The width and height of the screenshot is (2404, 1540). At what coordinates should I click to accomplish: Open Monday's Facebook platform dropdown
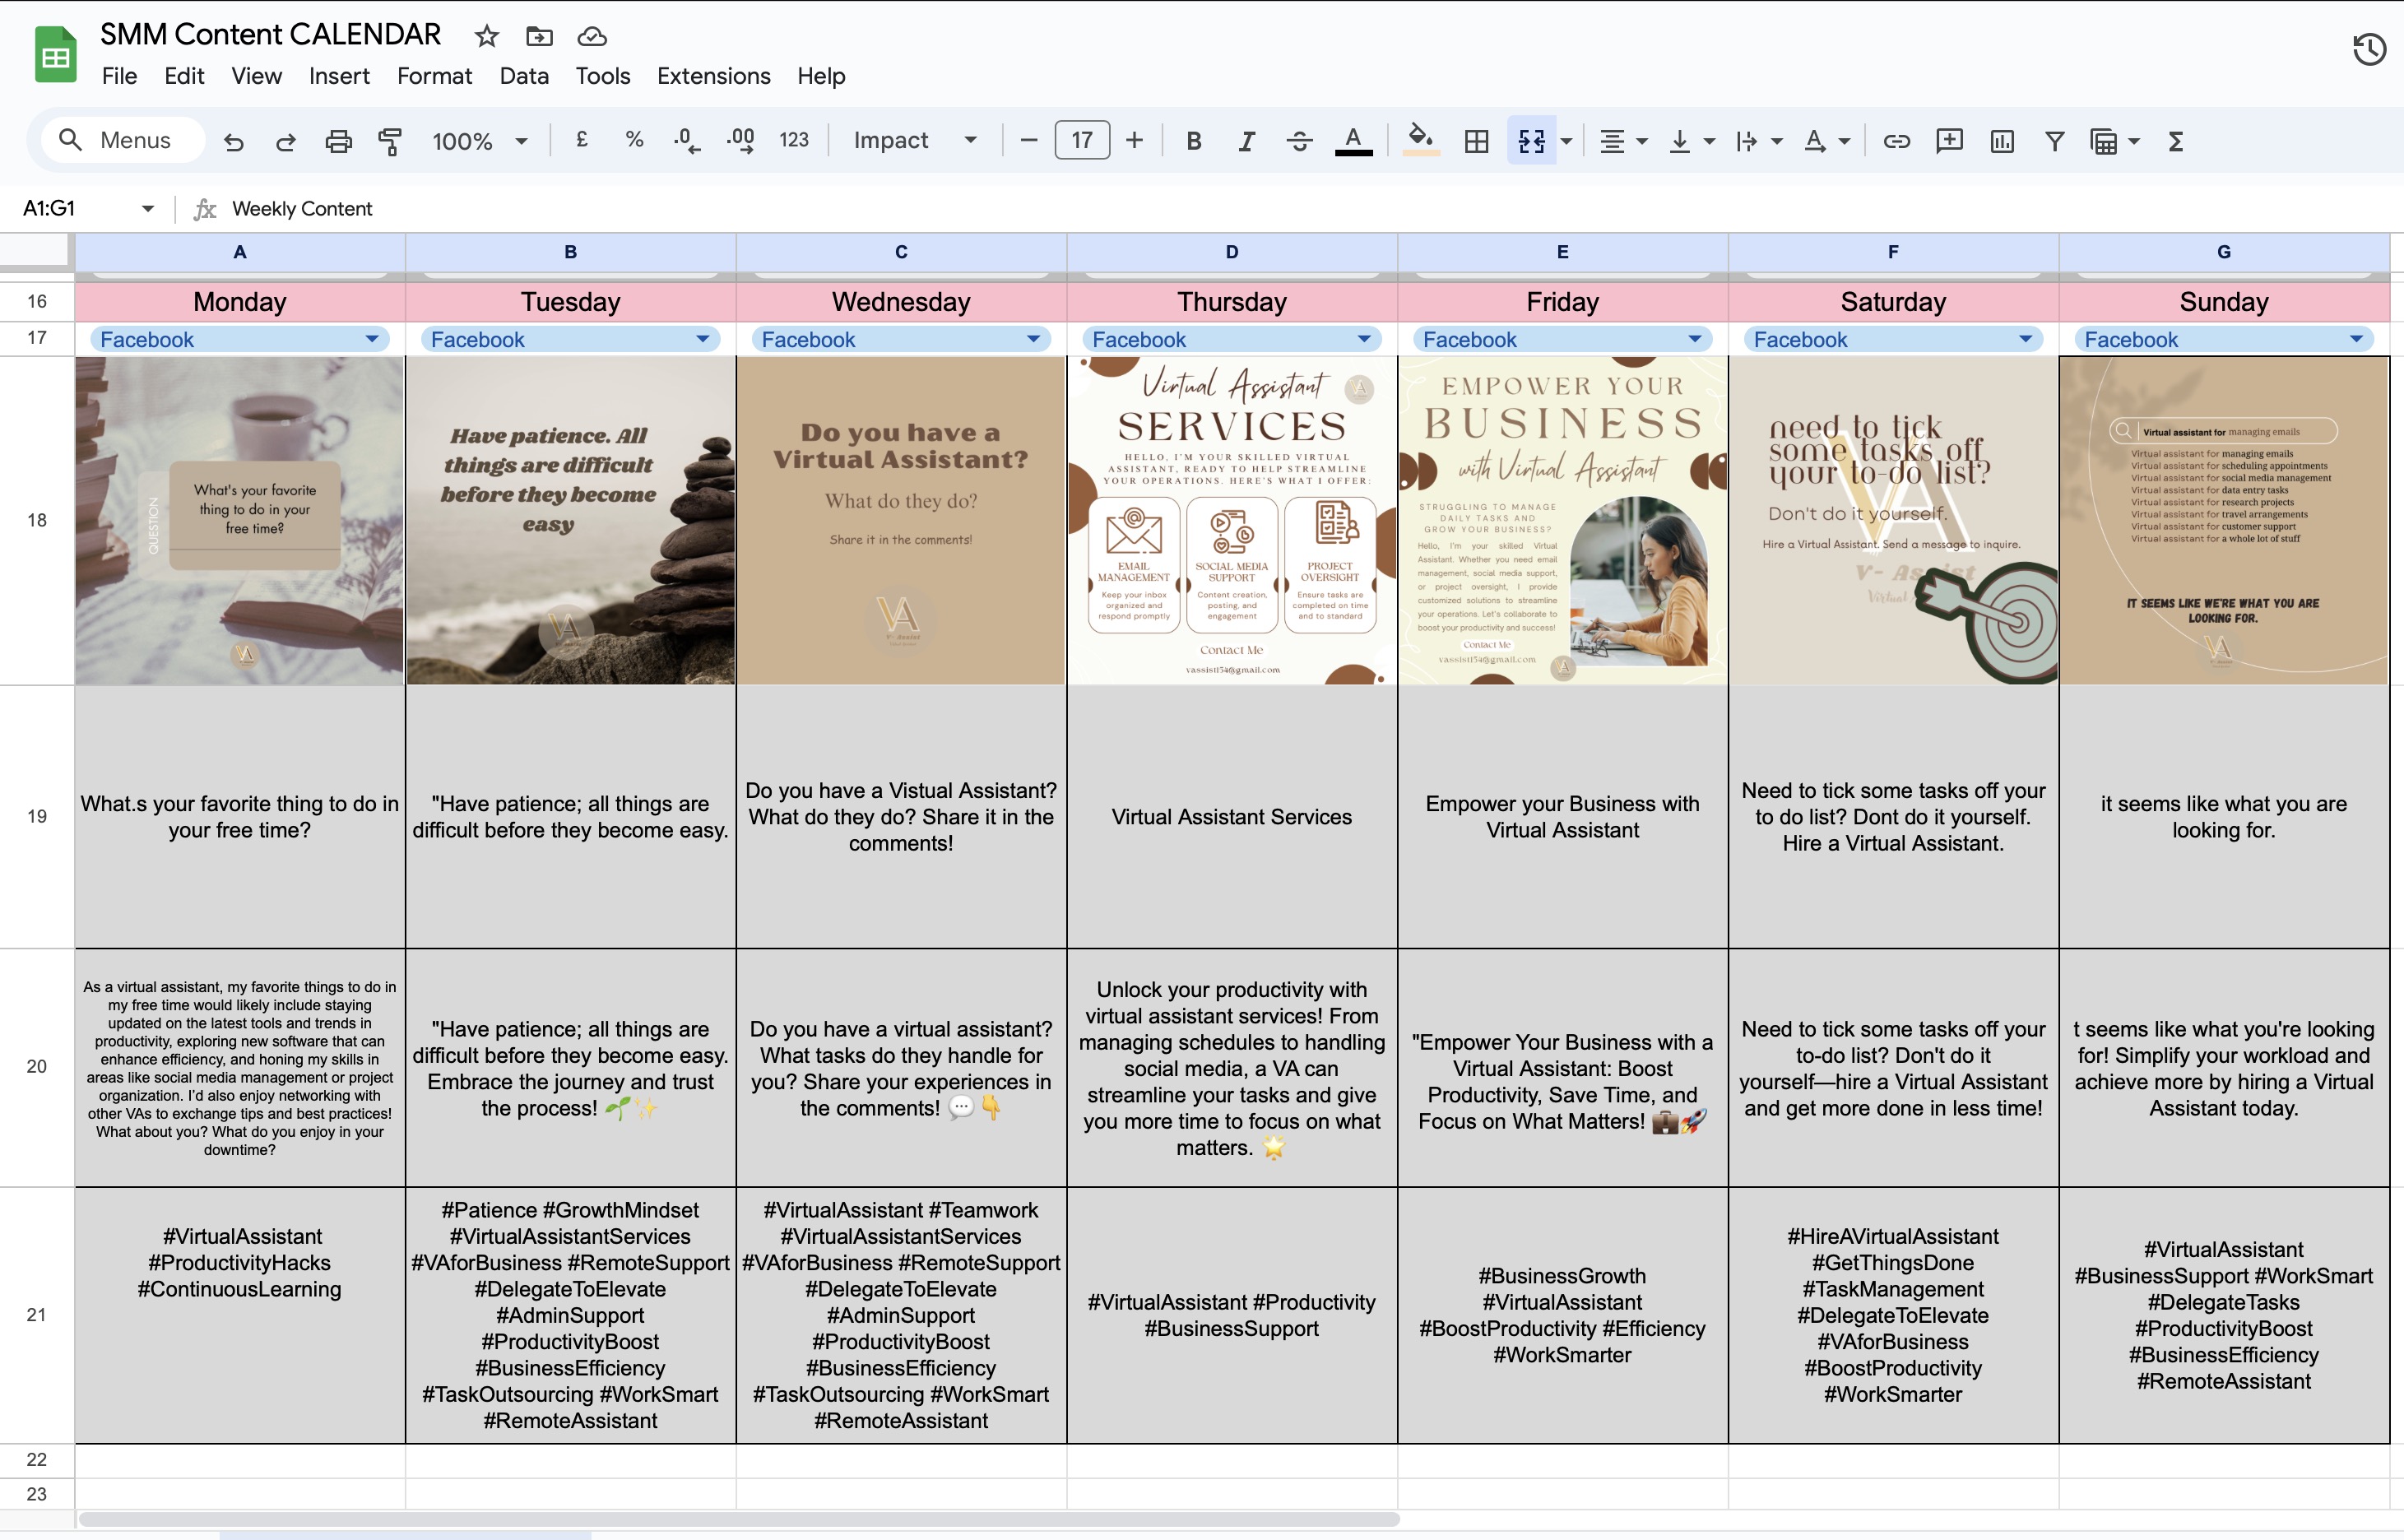point(372,339)
